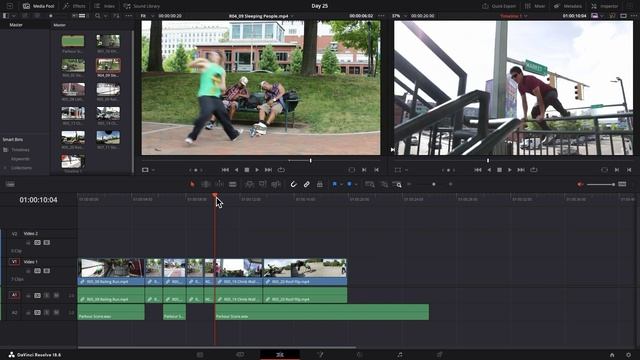Toggle Linked Selection chain icon
Viewport: 640px width, 360px height.
point(307,184)
